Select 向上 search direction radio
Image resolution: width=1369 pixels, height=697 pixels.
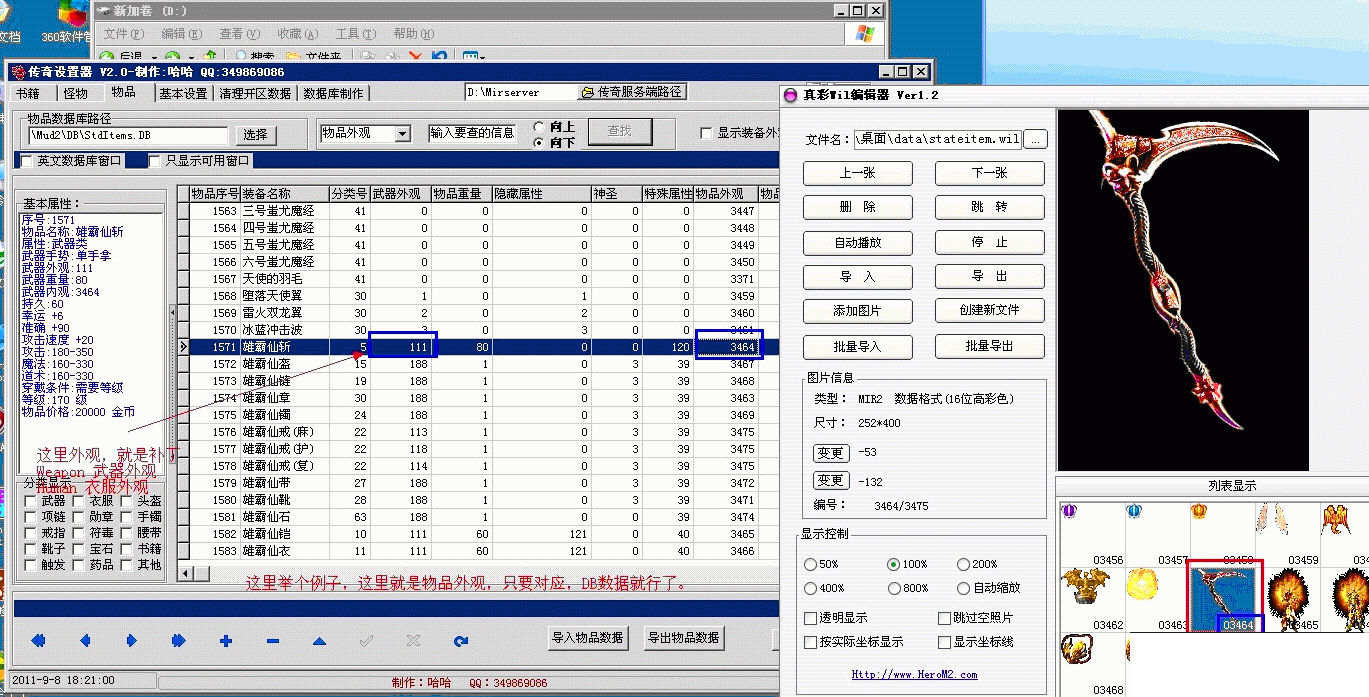[x=540, y=127]
